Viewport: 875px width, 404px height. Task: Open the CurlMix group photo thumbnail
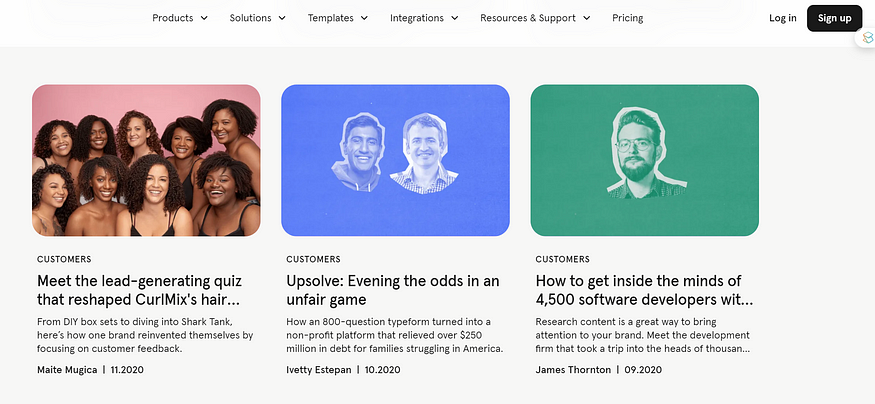click(146, 160)
